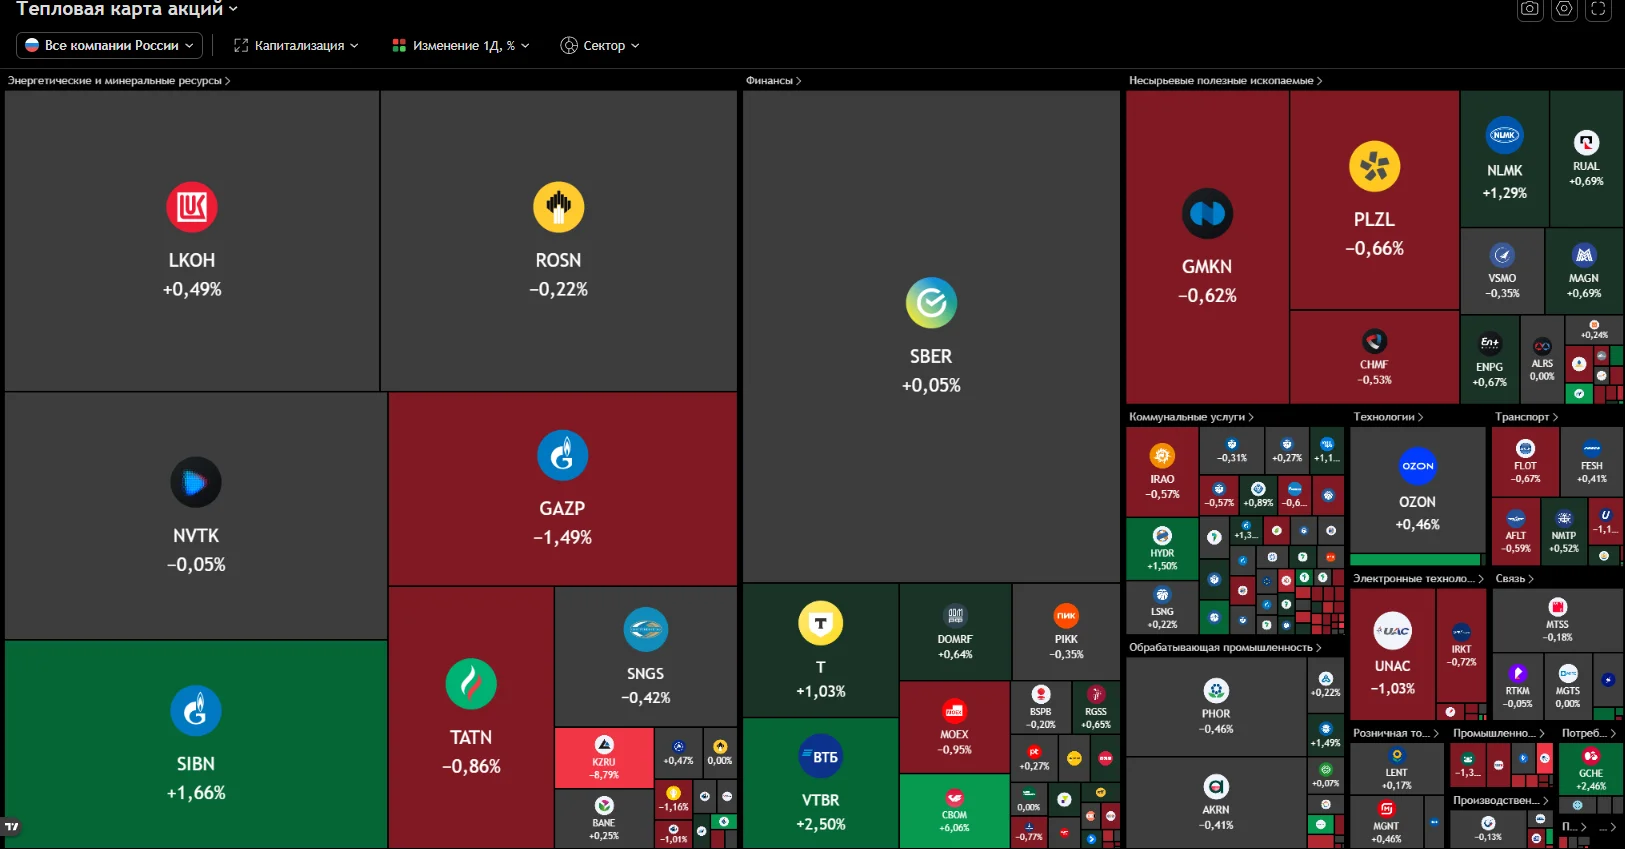
Task: Select the green SIBN +1,66% tile
Action: (x=196, y=744)
